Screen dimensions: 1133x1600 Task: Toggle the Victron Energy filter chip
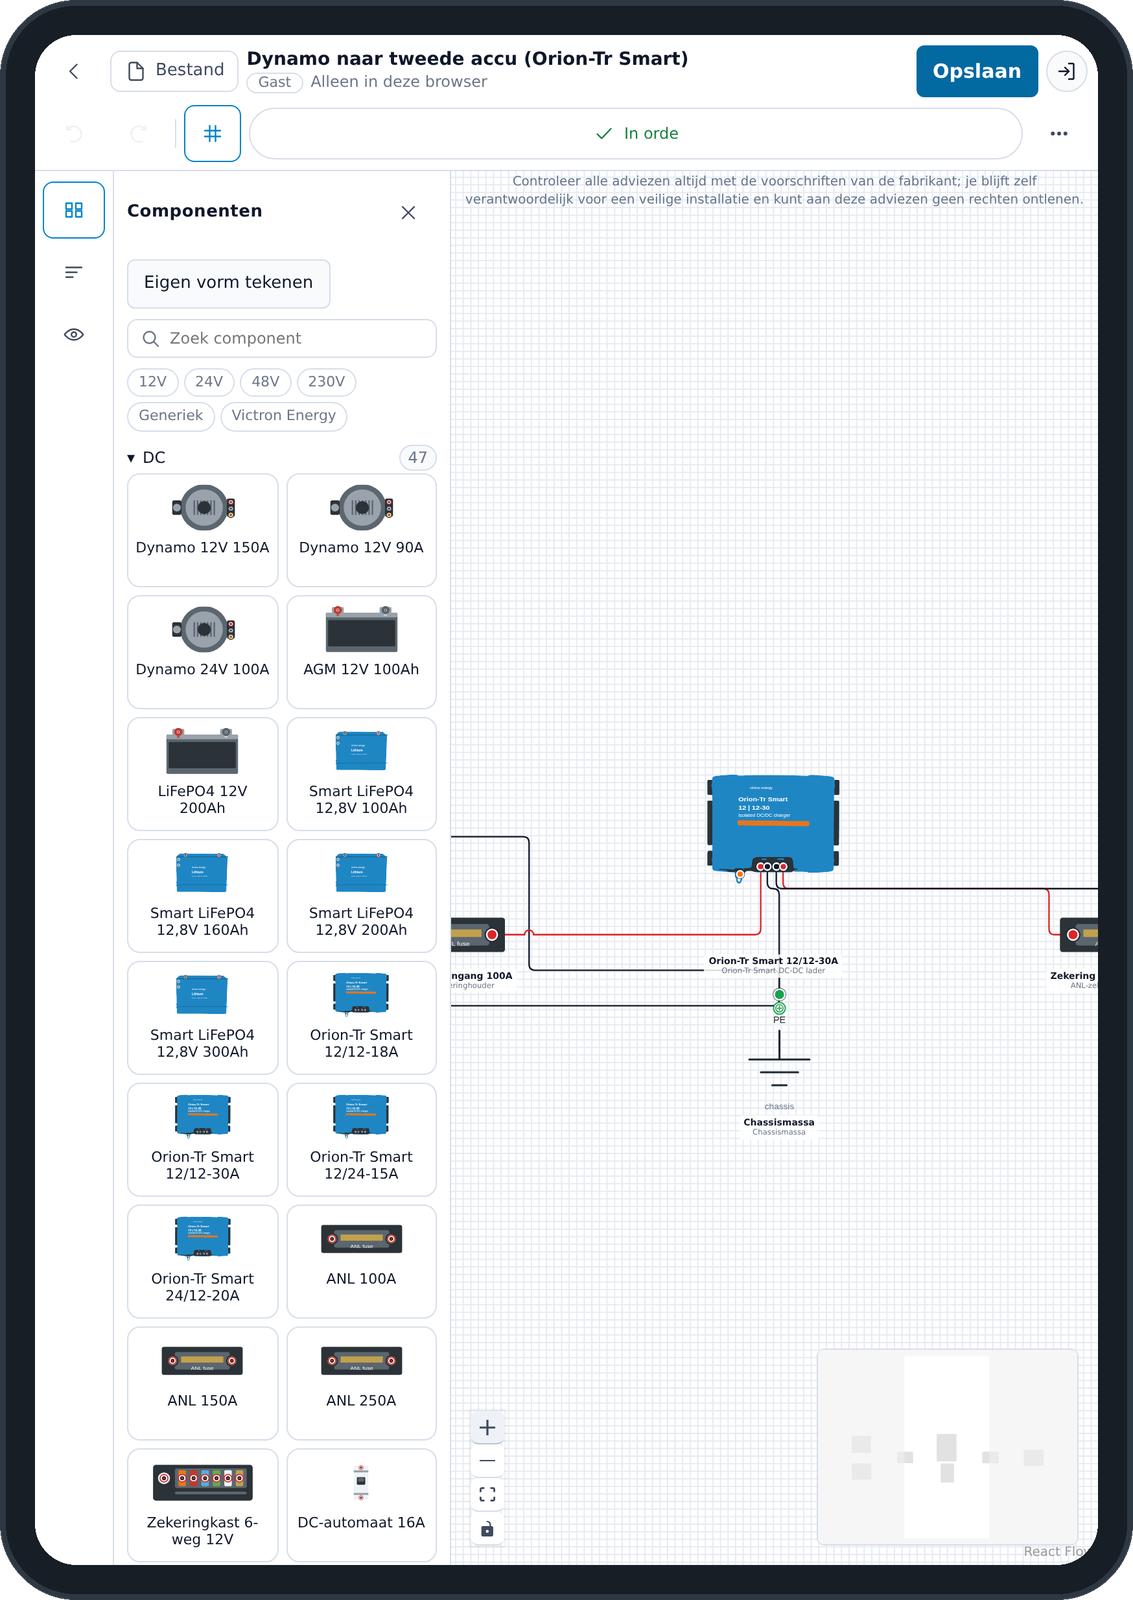point(284,416)
